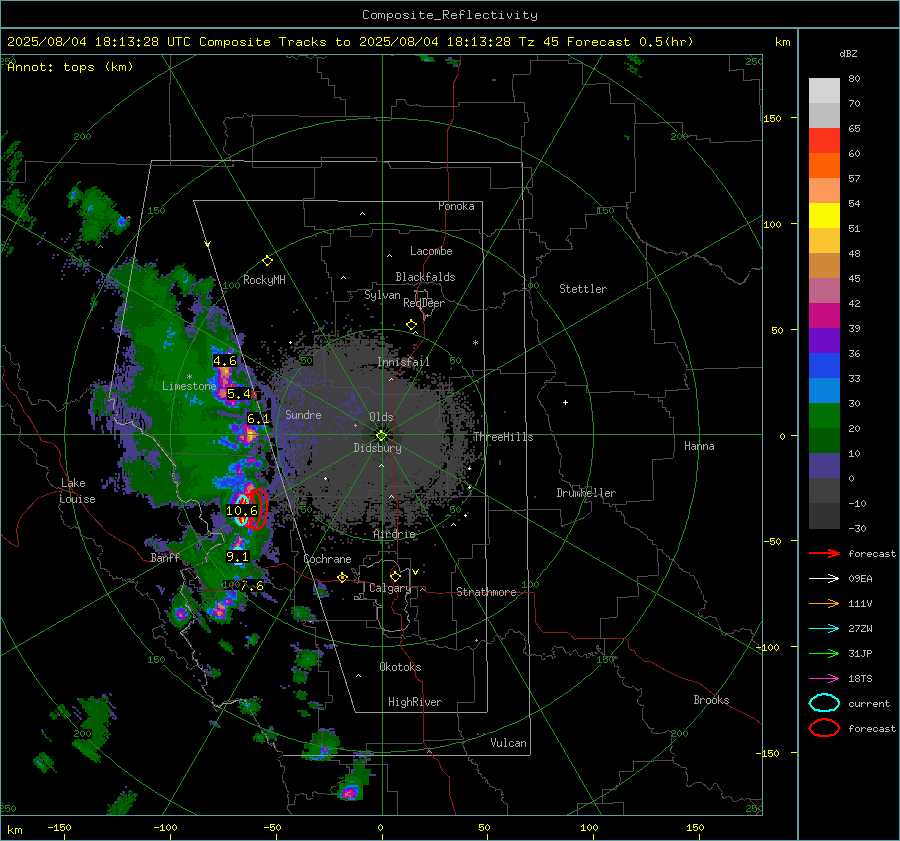The height and width of the screenshot is (841, 900).
Task: Click the Strathmore town label
Action: [x=486, y=592]
